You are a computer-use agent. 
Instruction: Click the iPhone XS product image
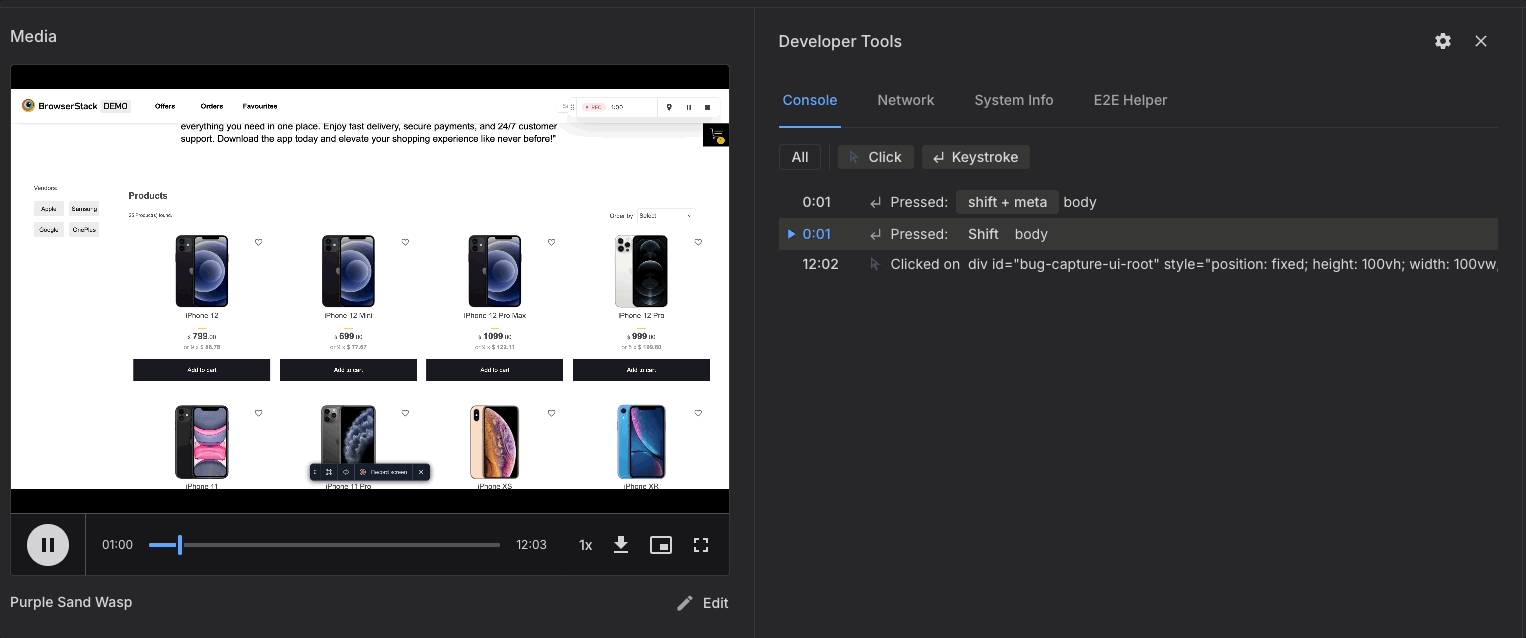[495, 442]
